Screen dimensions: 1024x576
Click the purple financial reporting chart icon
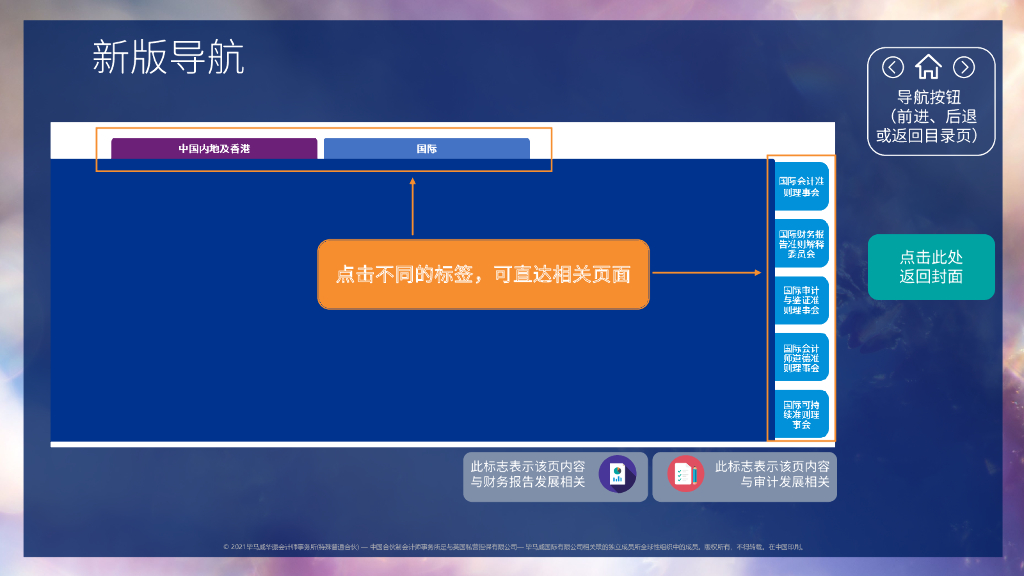pos(617,474)
